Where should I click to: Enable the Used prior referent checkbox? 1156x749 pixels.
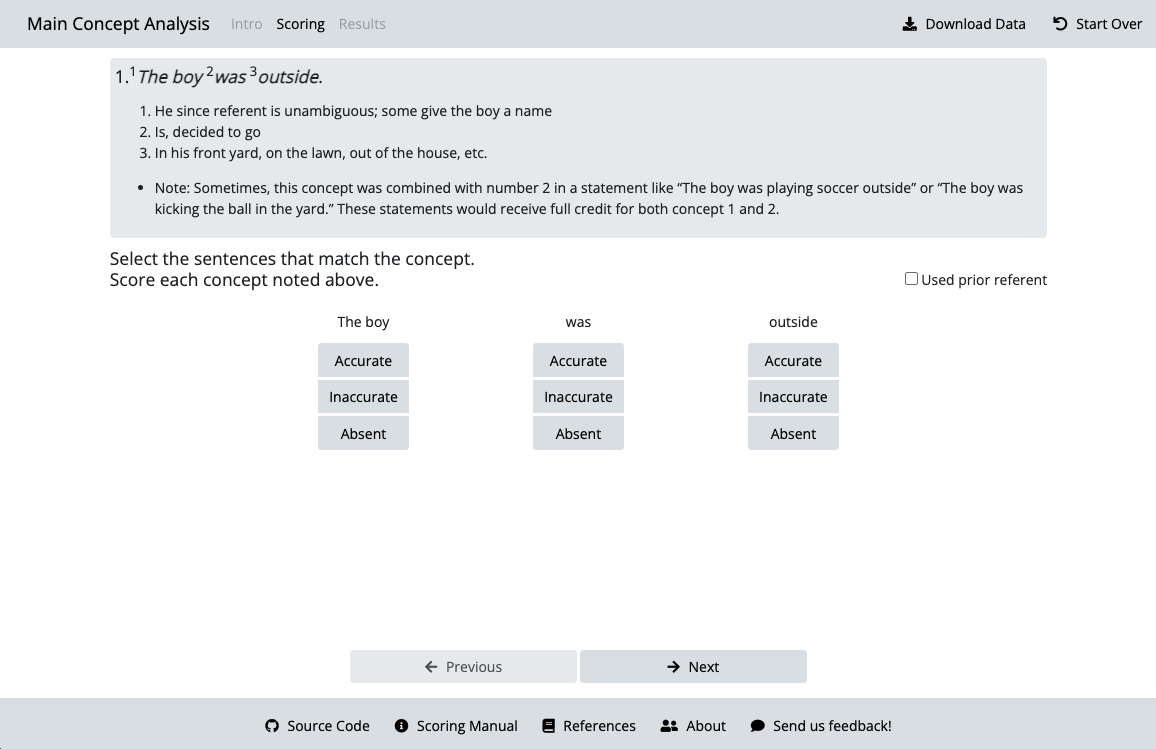coord(911,279)
